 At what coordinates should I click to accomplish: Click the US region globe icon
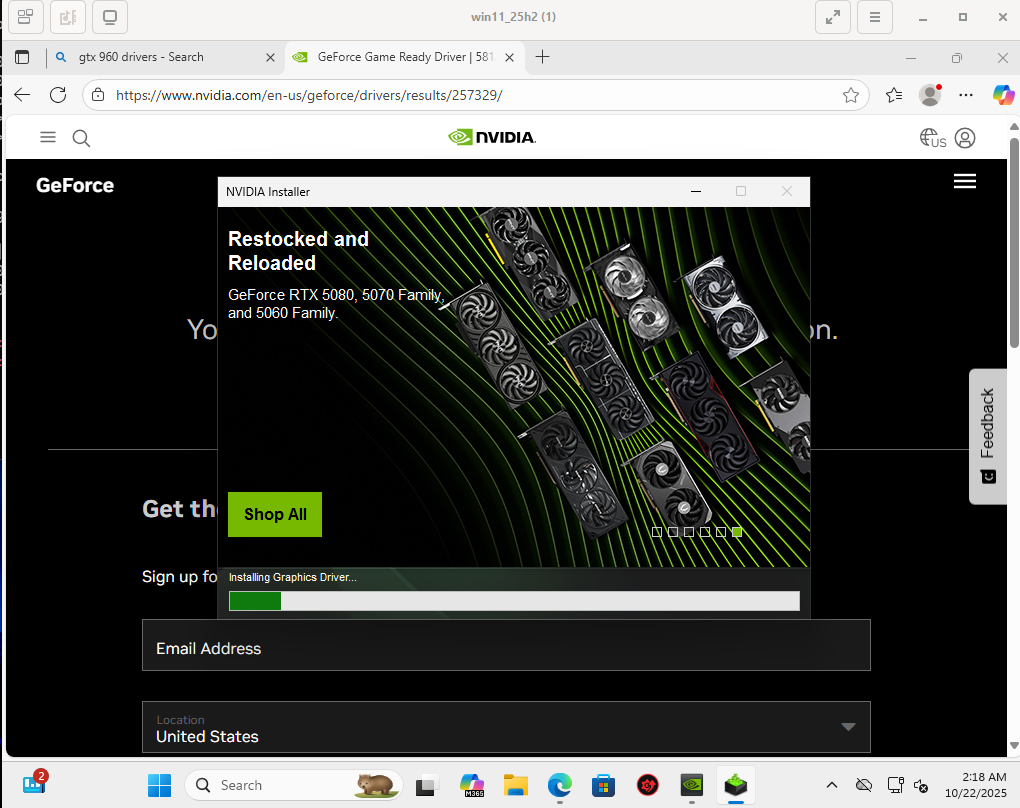(932, 138)
